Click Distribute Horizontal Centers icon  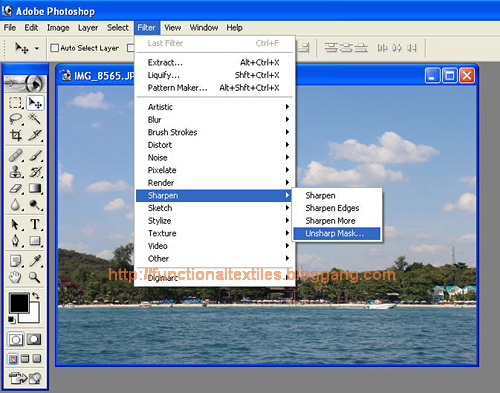[x=397, y=48]
